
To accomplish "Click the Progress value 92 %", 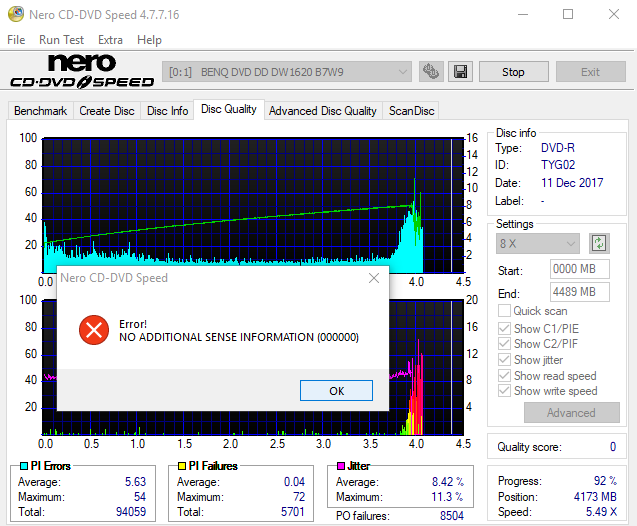I will (x=605, y=481).
